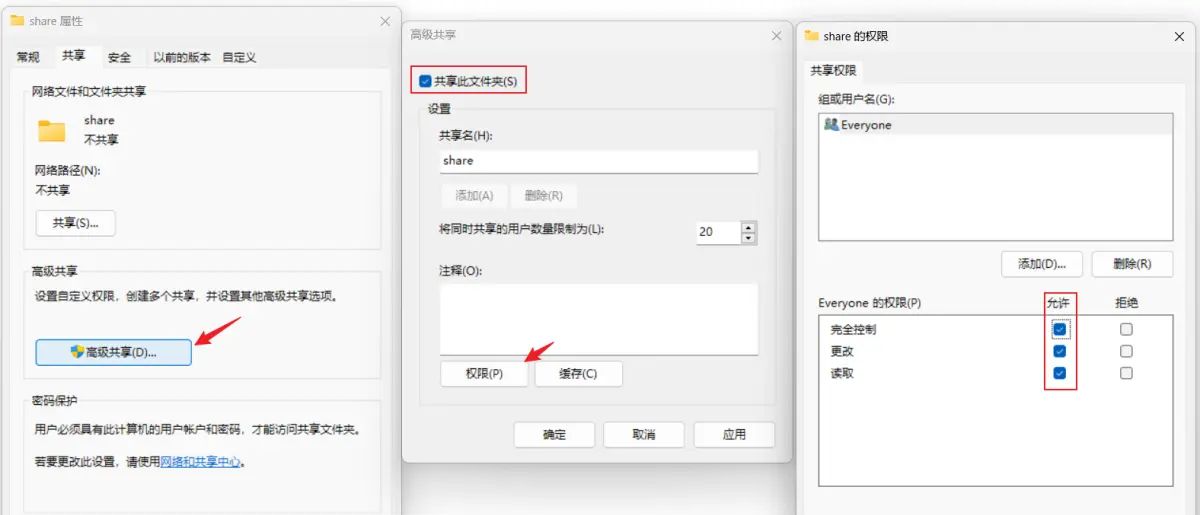
Task: Go to the 自定义 tab
Action: coord(239,57)
